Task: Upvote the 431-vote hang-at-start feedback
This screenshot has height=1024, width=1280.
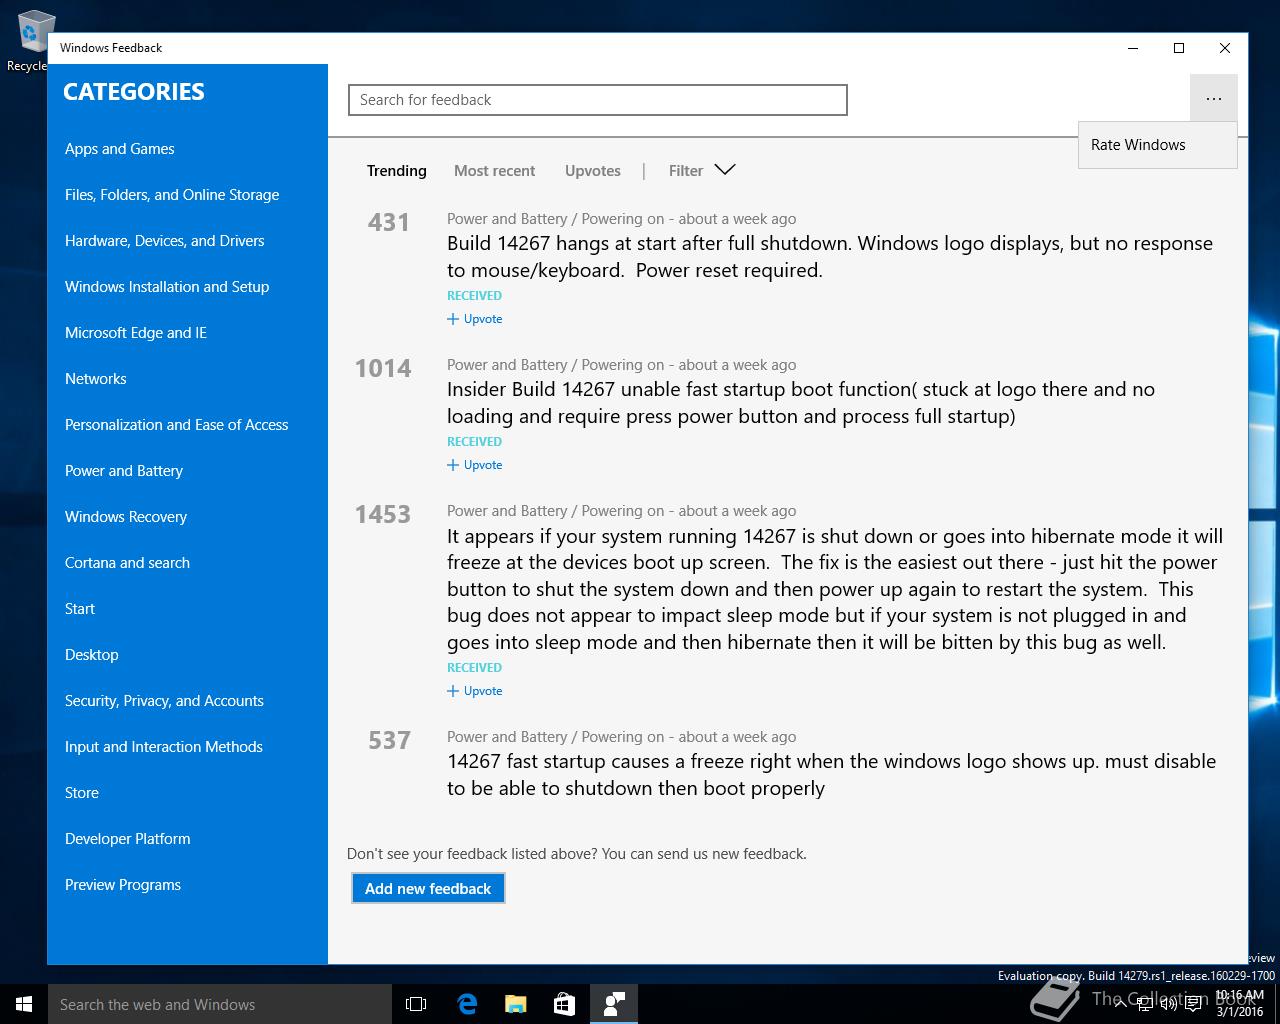Action: (475, 319)
